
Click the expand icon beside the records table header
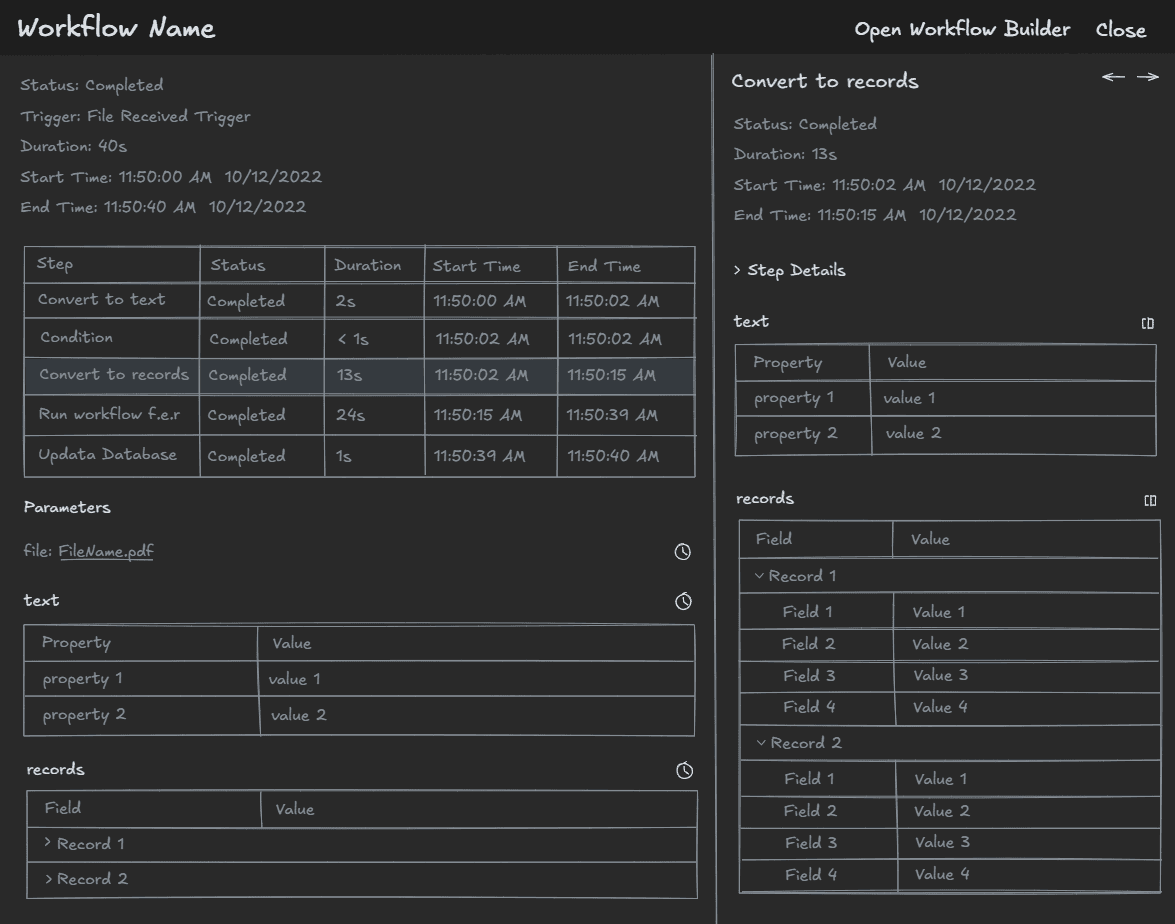click(1148, 499)
